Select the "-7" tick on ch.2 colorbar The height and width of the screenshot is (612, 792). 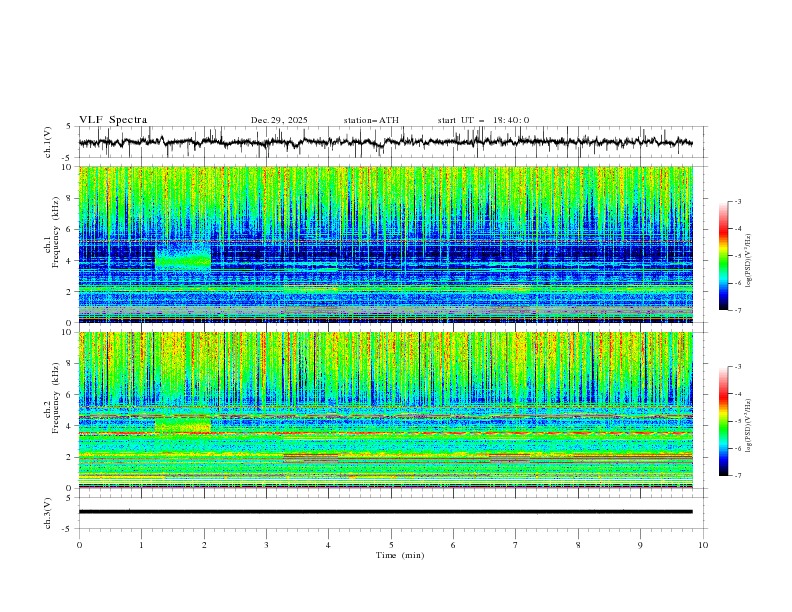pos(737,476)
